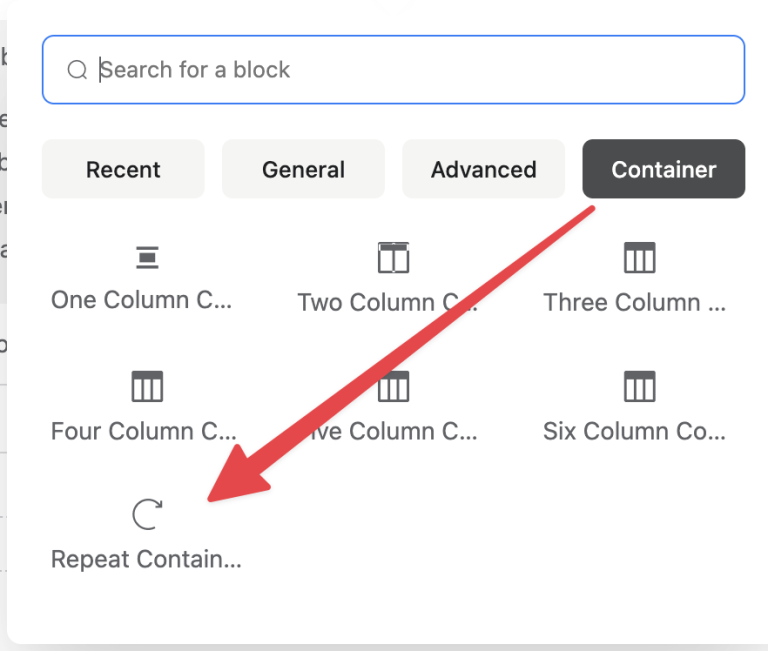768x651 pixels.
Task: Add the "Repeat Contain..." block label
Action: click(x=146, y=559)
